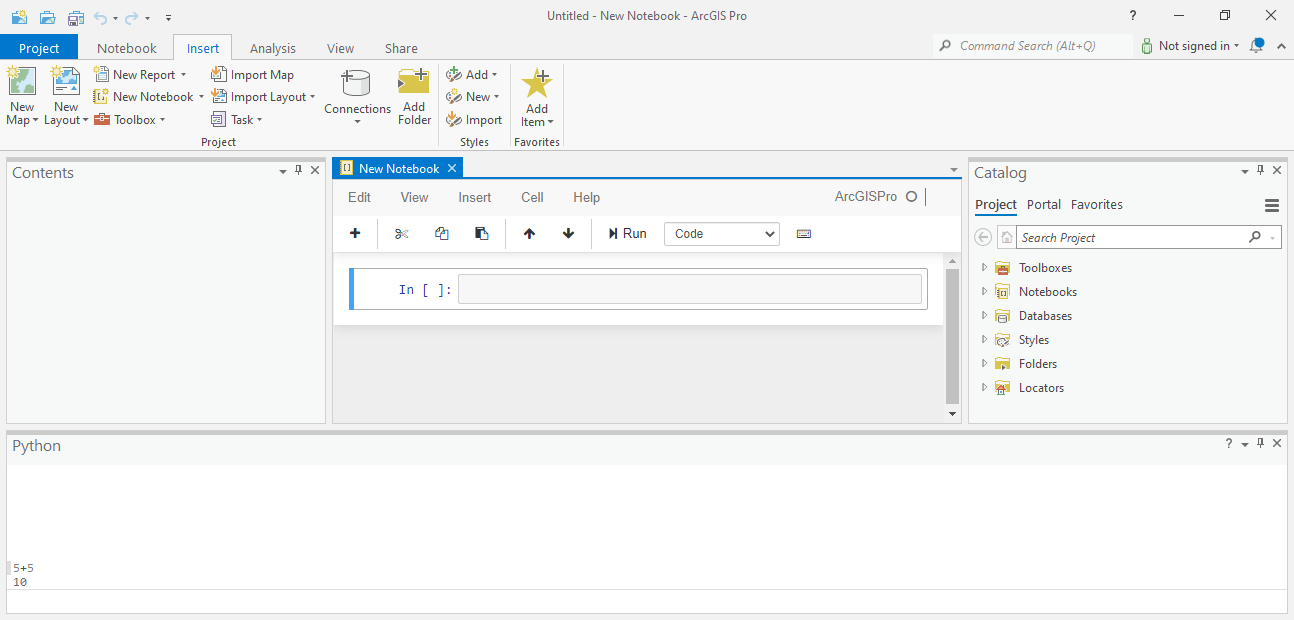
Task: Create a New Map
Action: 21,95
